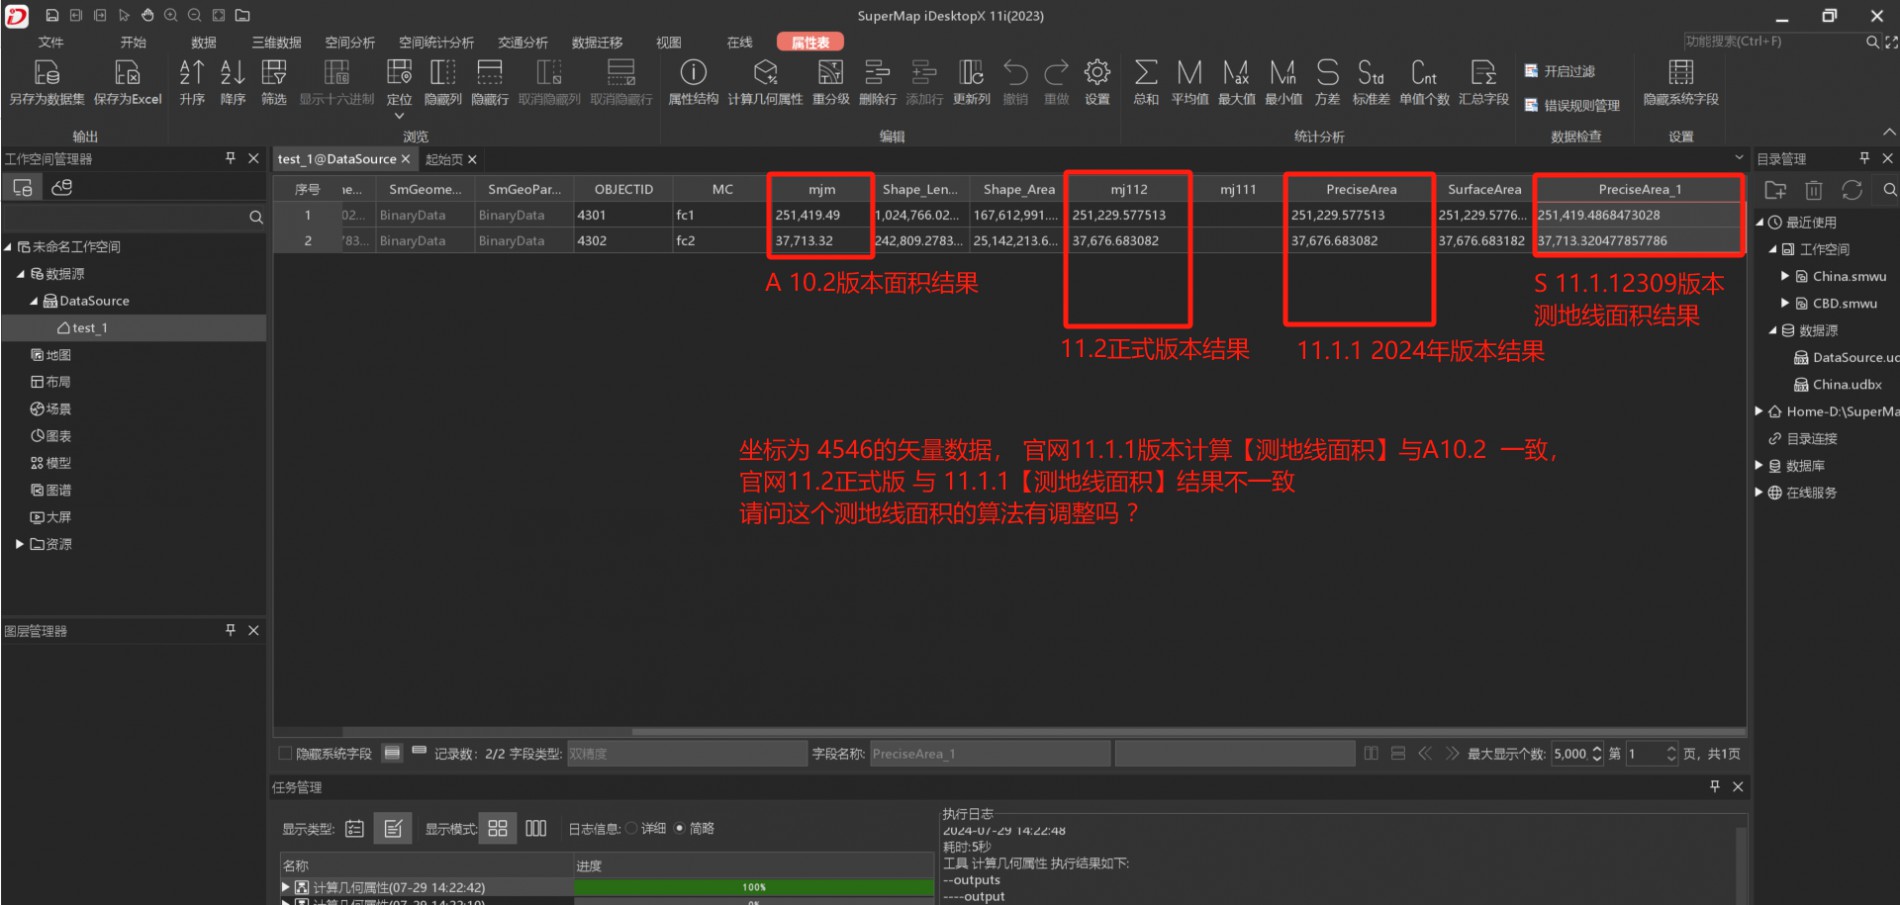The height and width of the screenshot is (905, 1900).
Task: Switch display mode to column view
Action: 536,828
